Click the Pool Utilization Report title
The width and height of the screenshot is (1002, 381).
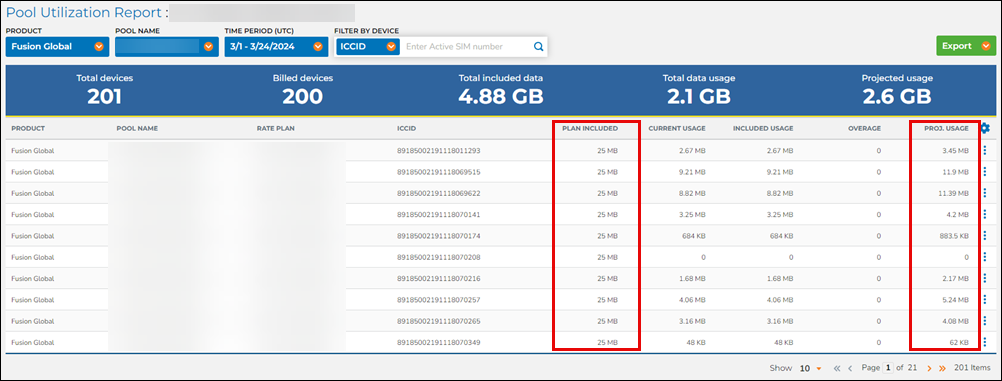84,13
